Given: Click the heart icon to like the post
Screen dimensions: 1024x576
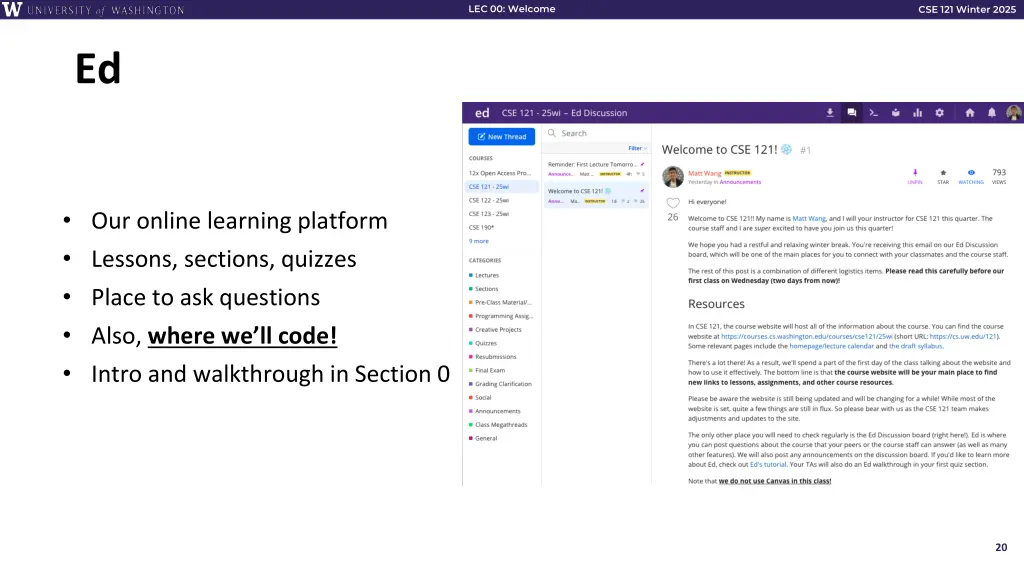Looking at the screenshot, I should pyautogui.click(x=673, y=202).
